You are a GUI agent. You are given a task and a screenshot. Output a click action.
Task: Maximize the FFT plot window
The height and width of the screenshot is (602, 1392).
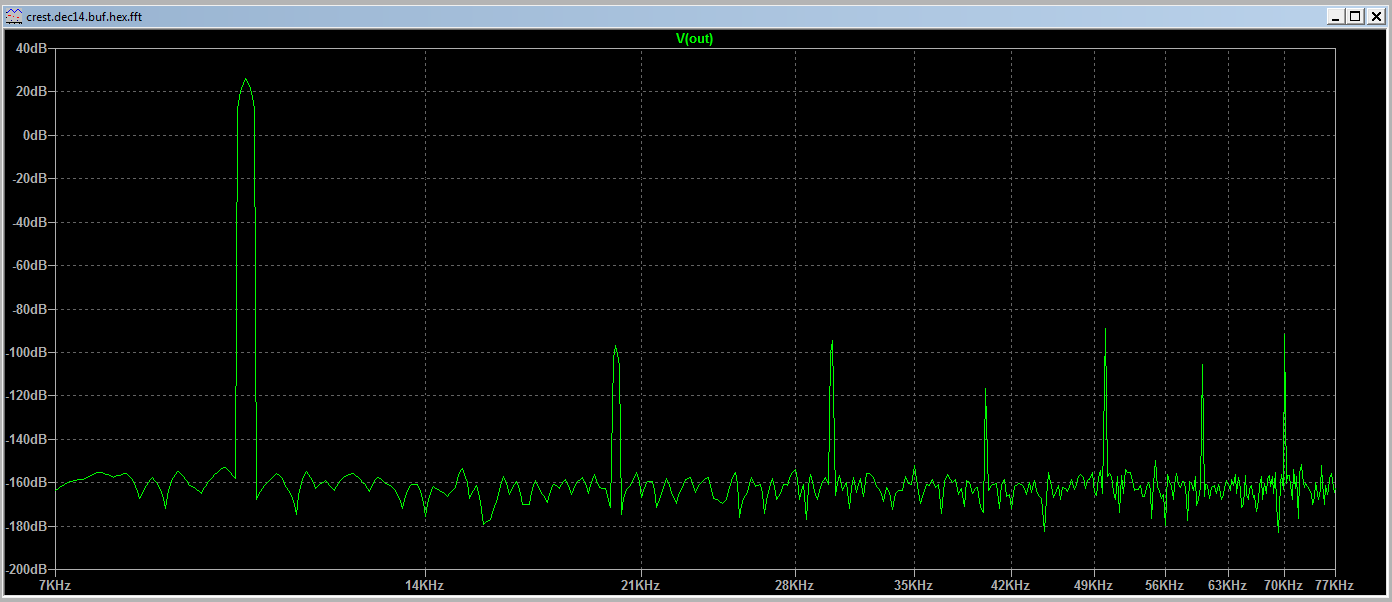click(1355, 17)
